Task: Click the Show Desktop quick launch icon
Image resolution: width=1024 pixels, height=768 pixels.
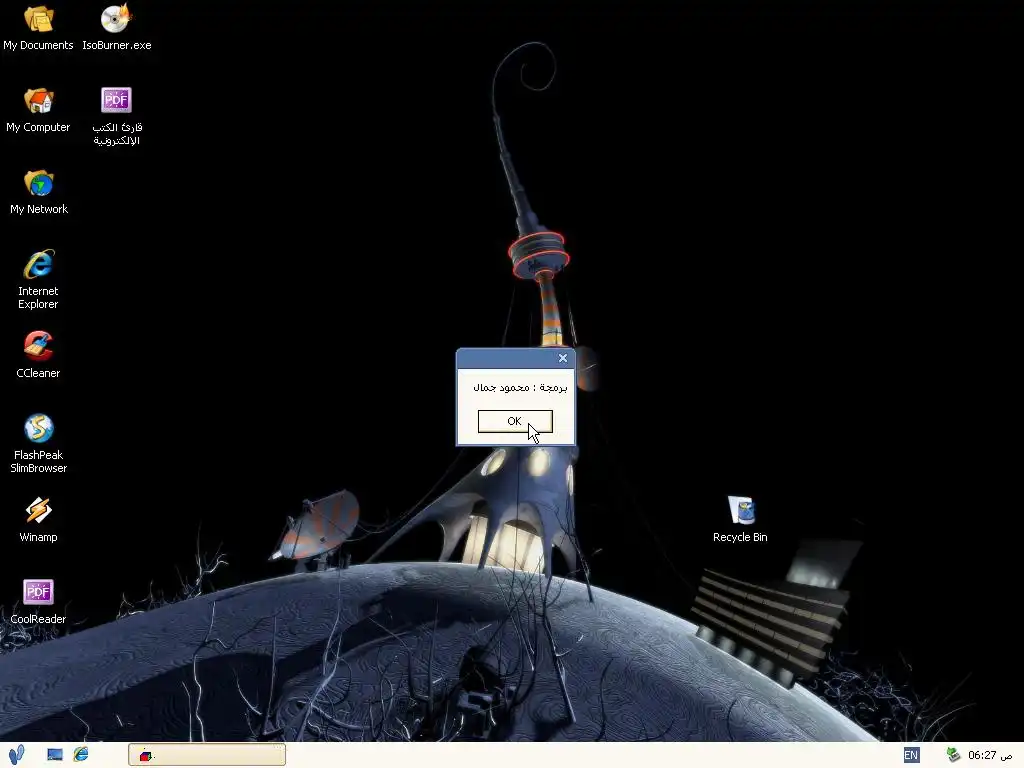Action: (55, 755)
